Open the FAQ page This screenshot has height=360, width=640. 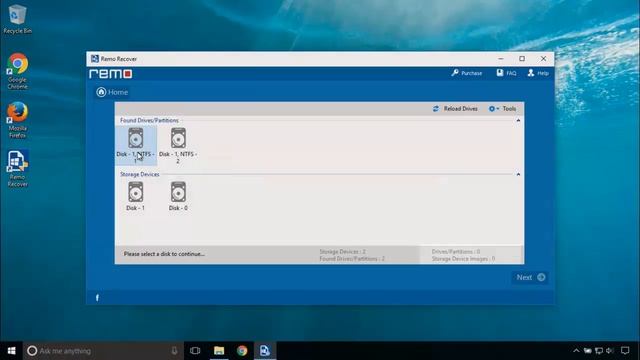click(x=506, y=73)
